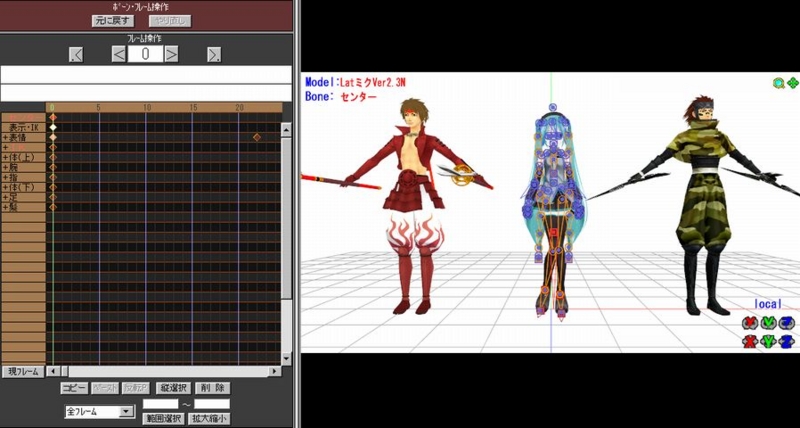
Task: Click the red-armored character model in viewport
Action: click(413, 204)
